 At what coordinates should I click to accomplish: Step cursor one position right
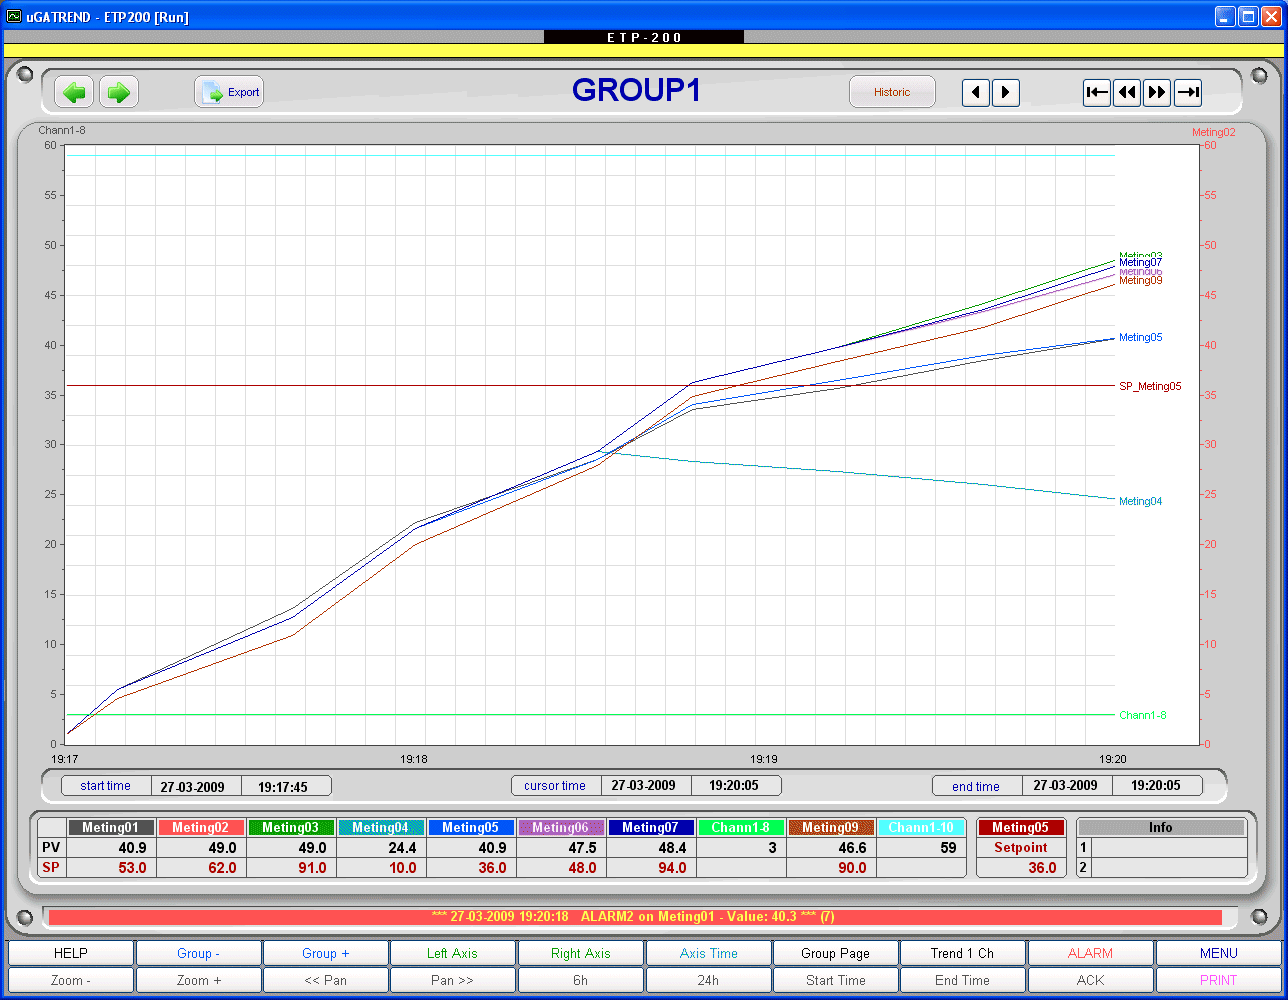pos(1006,93)
